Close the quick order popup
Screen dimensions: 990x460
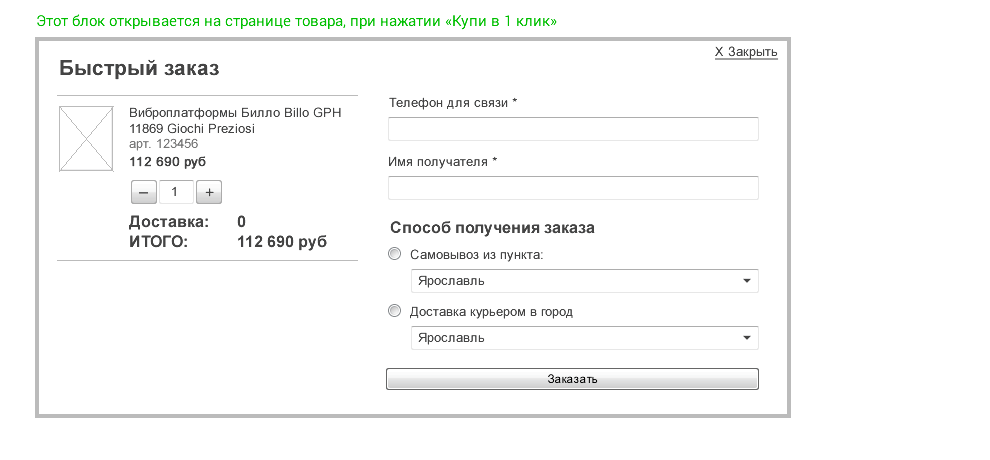[745, 52]
